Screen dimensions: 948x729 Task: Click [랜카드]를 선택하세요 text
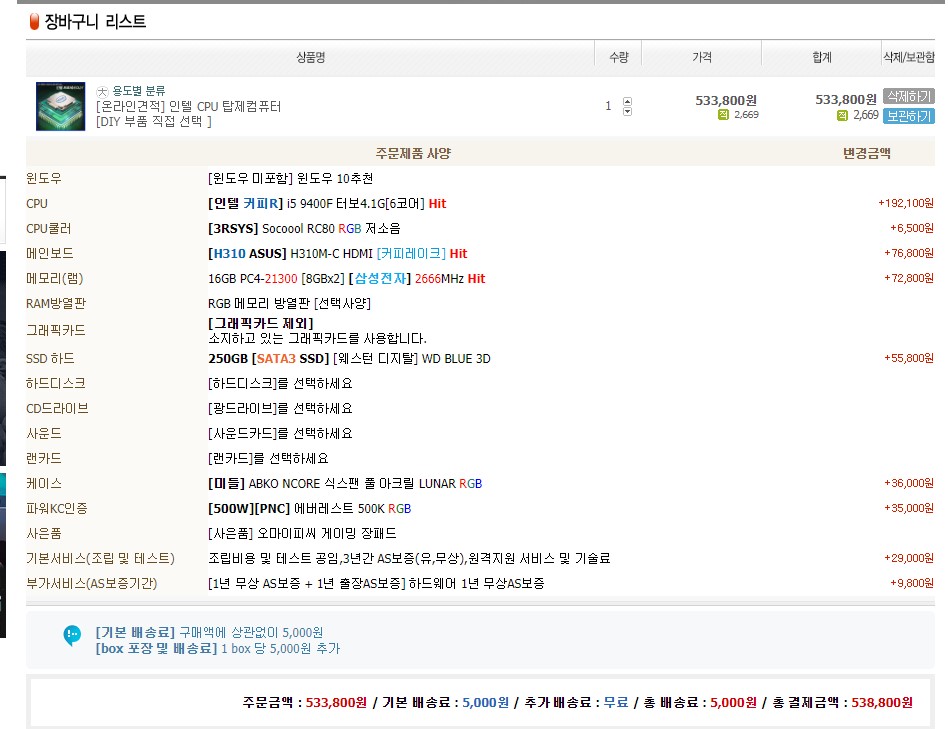[x=268, y=459]
